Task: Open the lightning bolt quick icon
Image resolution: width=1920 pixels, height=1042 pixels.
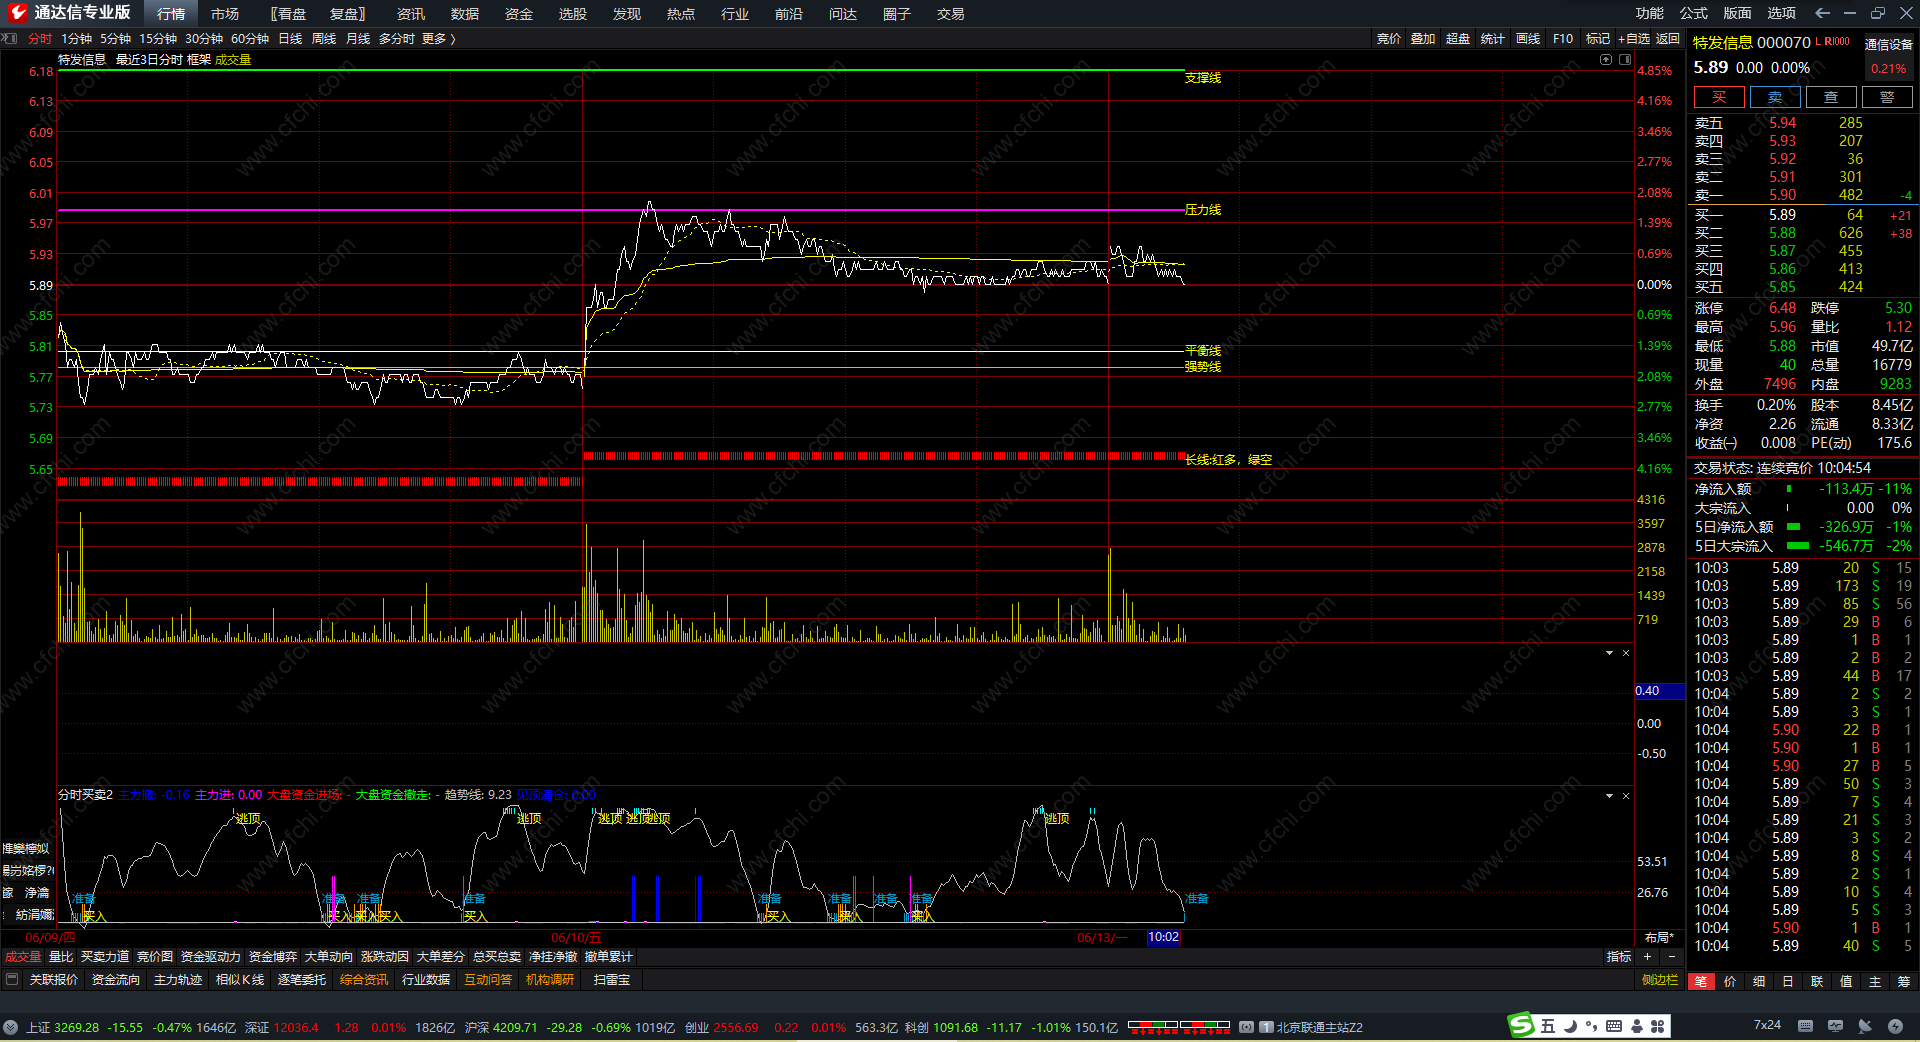Action: tap(1895, 1026)
